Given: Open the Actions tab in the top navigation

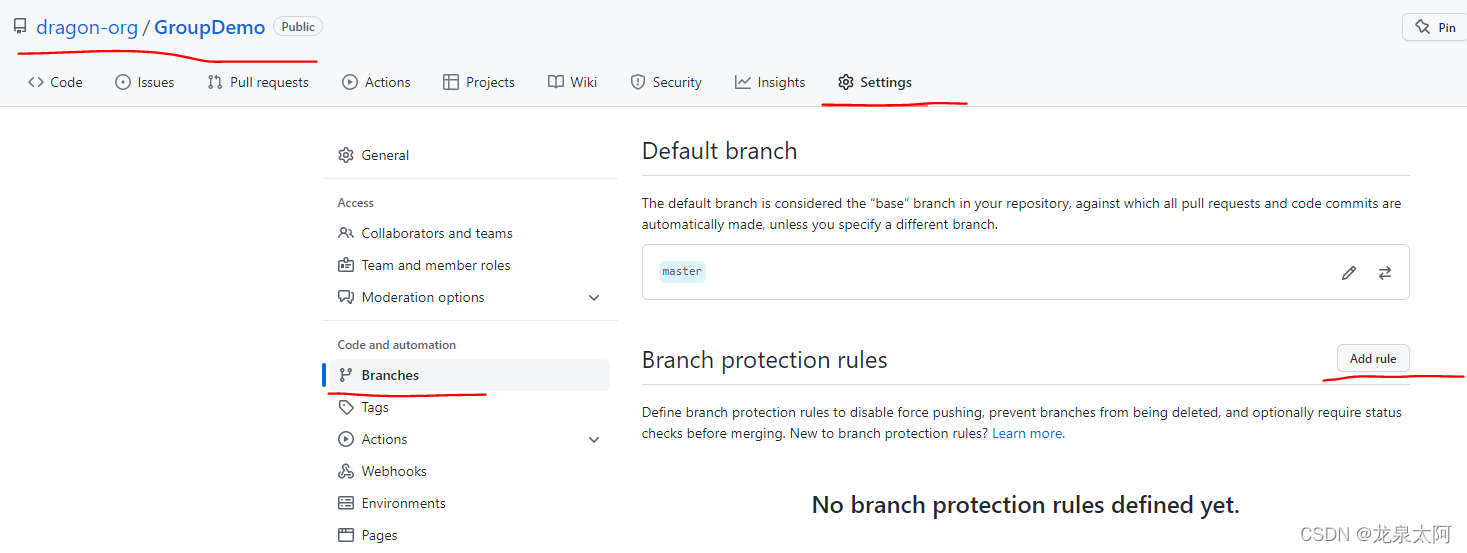Looking at the screenshot, I should (376, 82).
